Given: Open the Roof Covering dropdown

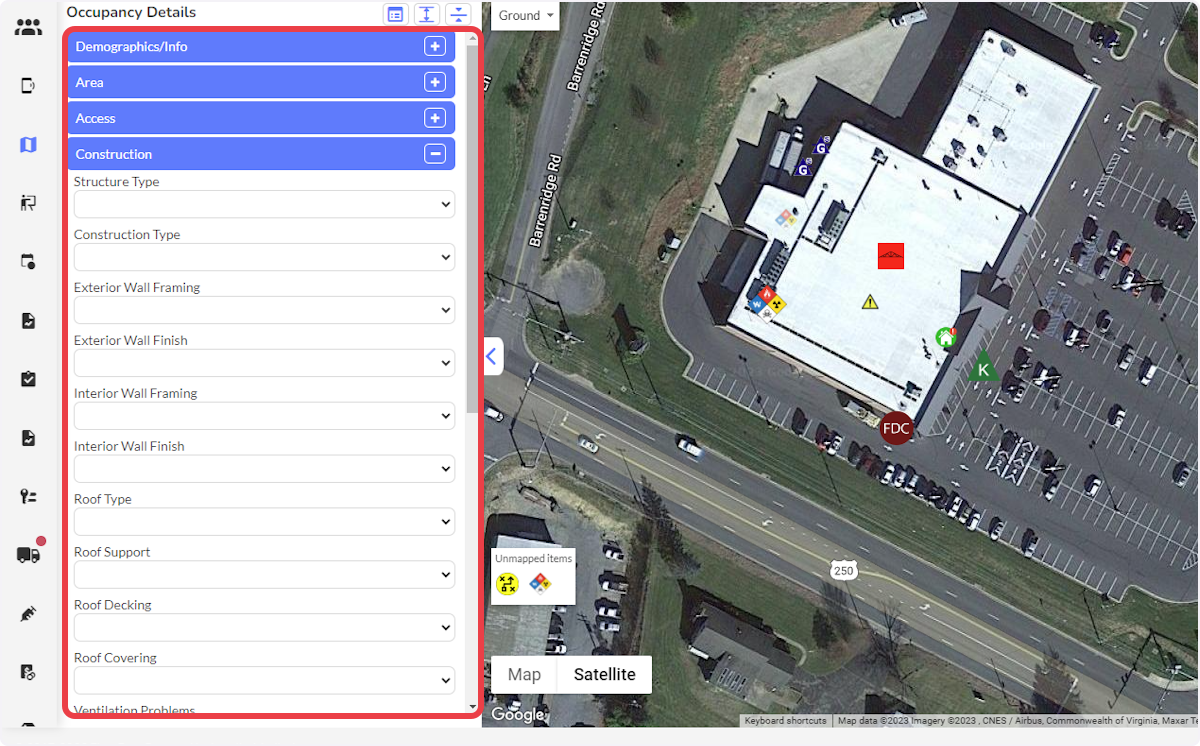Looking at the screenshot, I should [x=264, y=681].
